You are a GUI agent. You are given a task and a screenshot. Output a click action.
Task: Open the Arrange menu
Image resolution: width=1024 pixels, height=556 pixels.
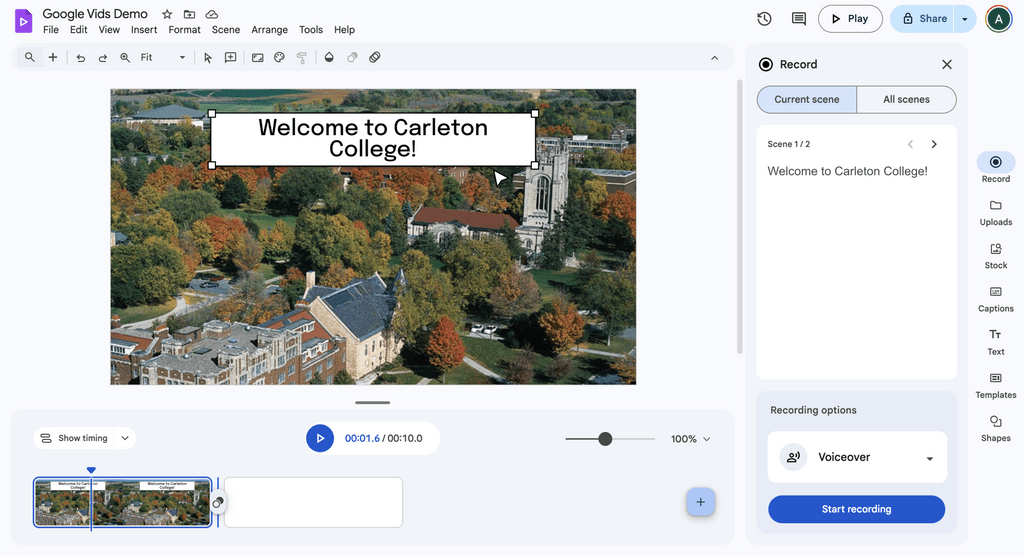(x=270, y=29)
